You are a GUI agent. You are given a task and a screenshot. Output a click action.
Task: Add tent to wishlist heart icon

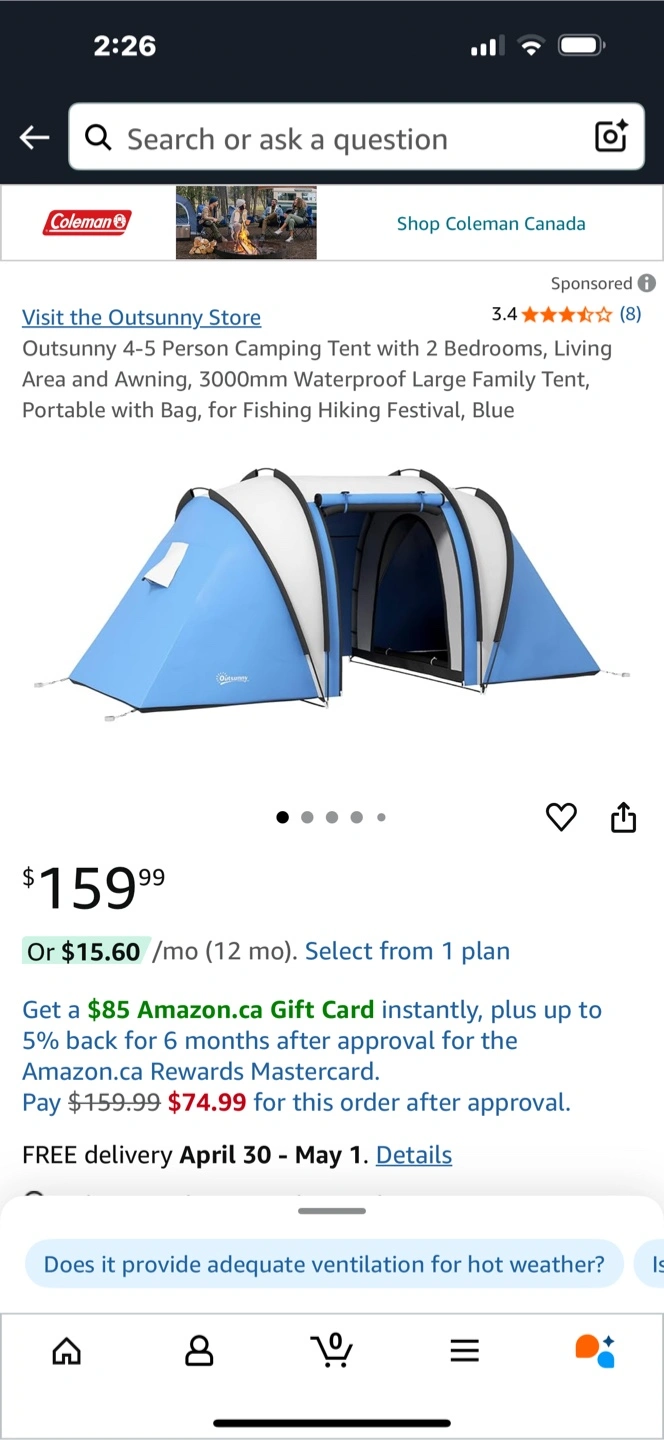561,817
